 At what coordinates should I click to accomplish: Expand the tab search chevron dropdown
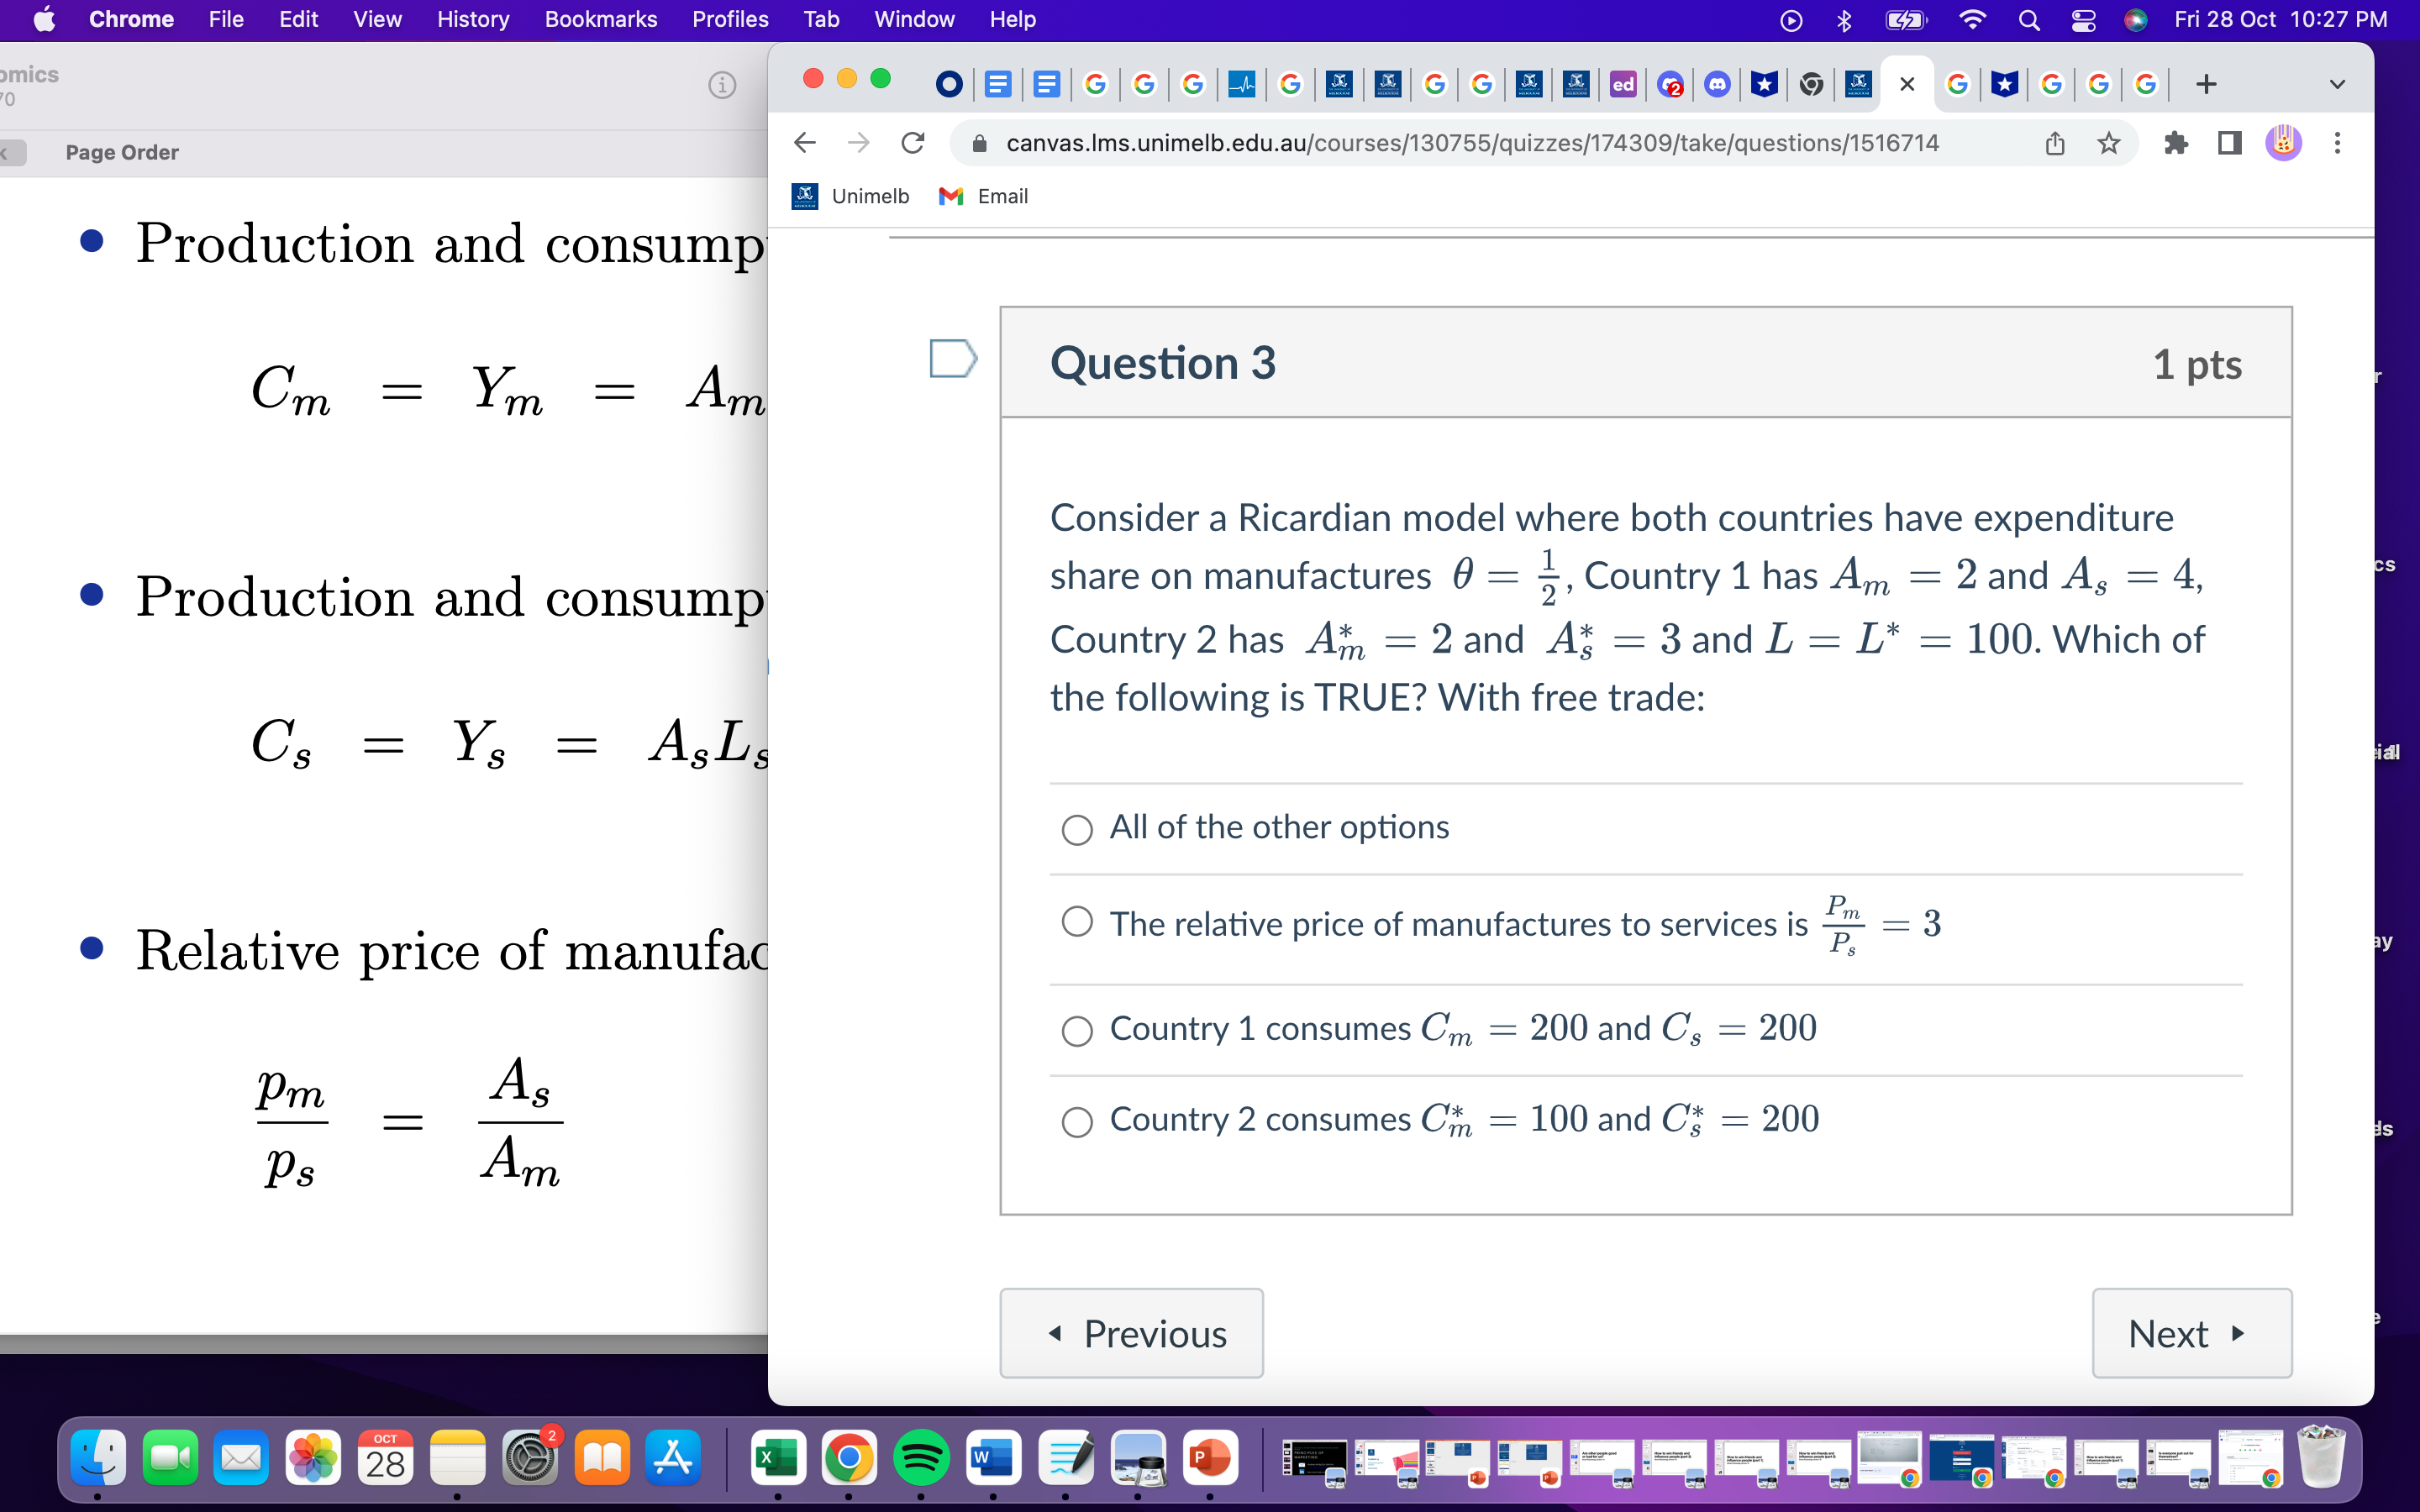pos(2337,84)
